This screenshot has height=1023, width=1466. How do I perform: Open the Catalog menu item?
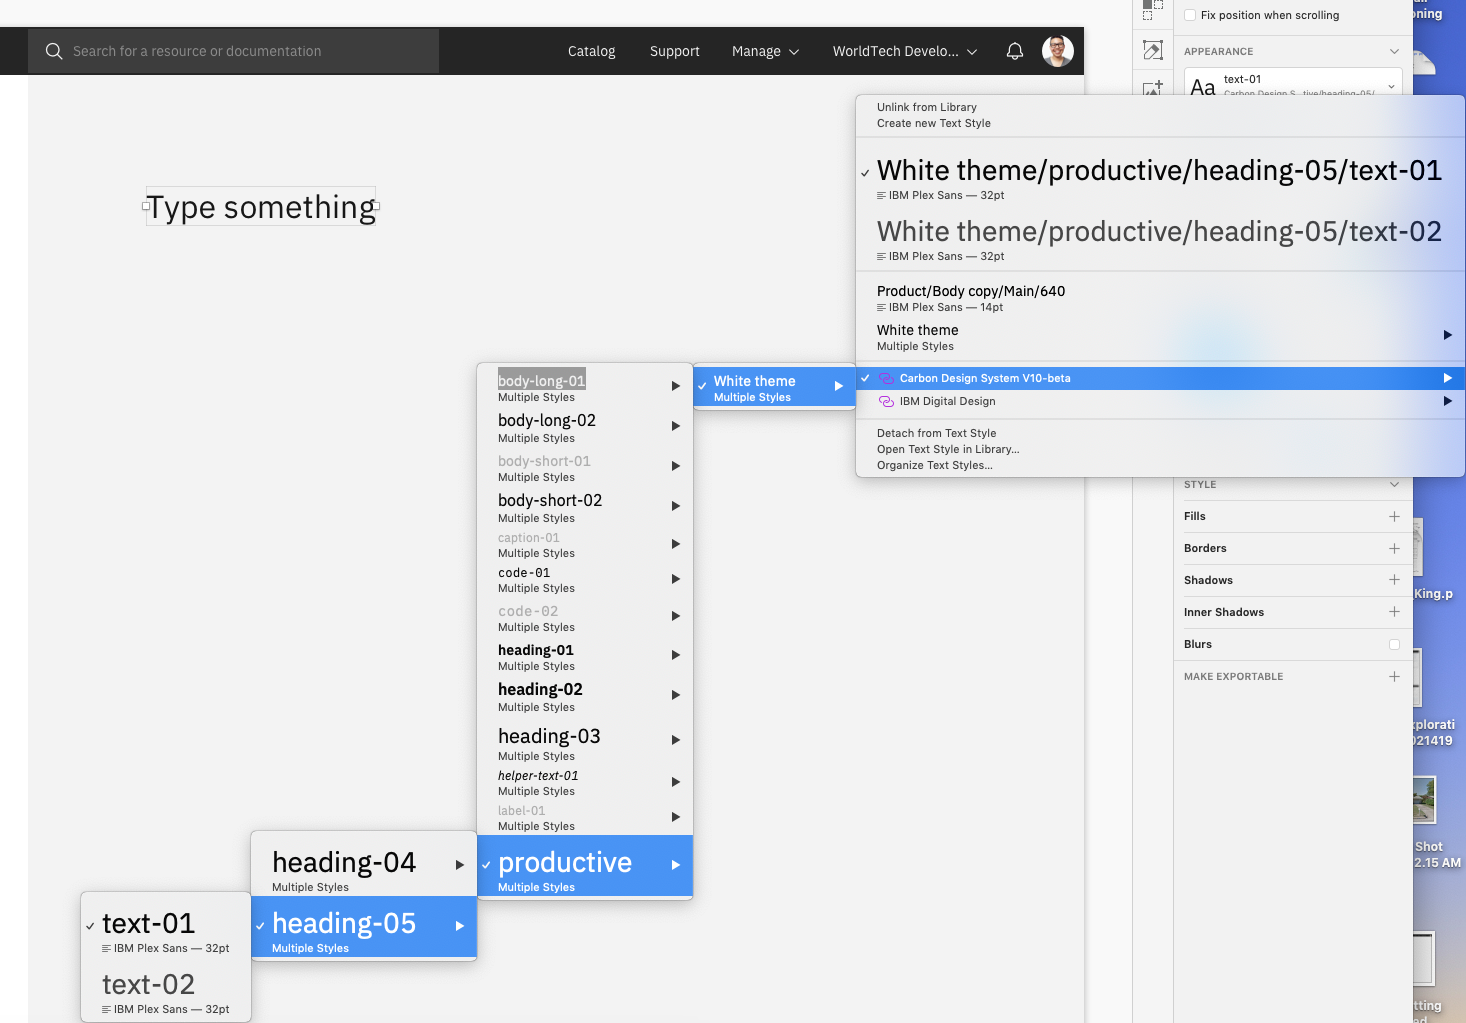[591, 50]
